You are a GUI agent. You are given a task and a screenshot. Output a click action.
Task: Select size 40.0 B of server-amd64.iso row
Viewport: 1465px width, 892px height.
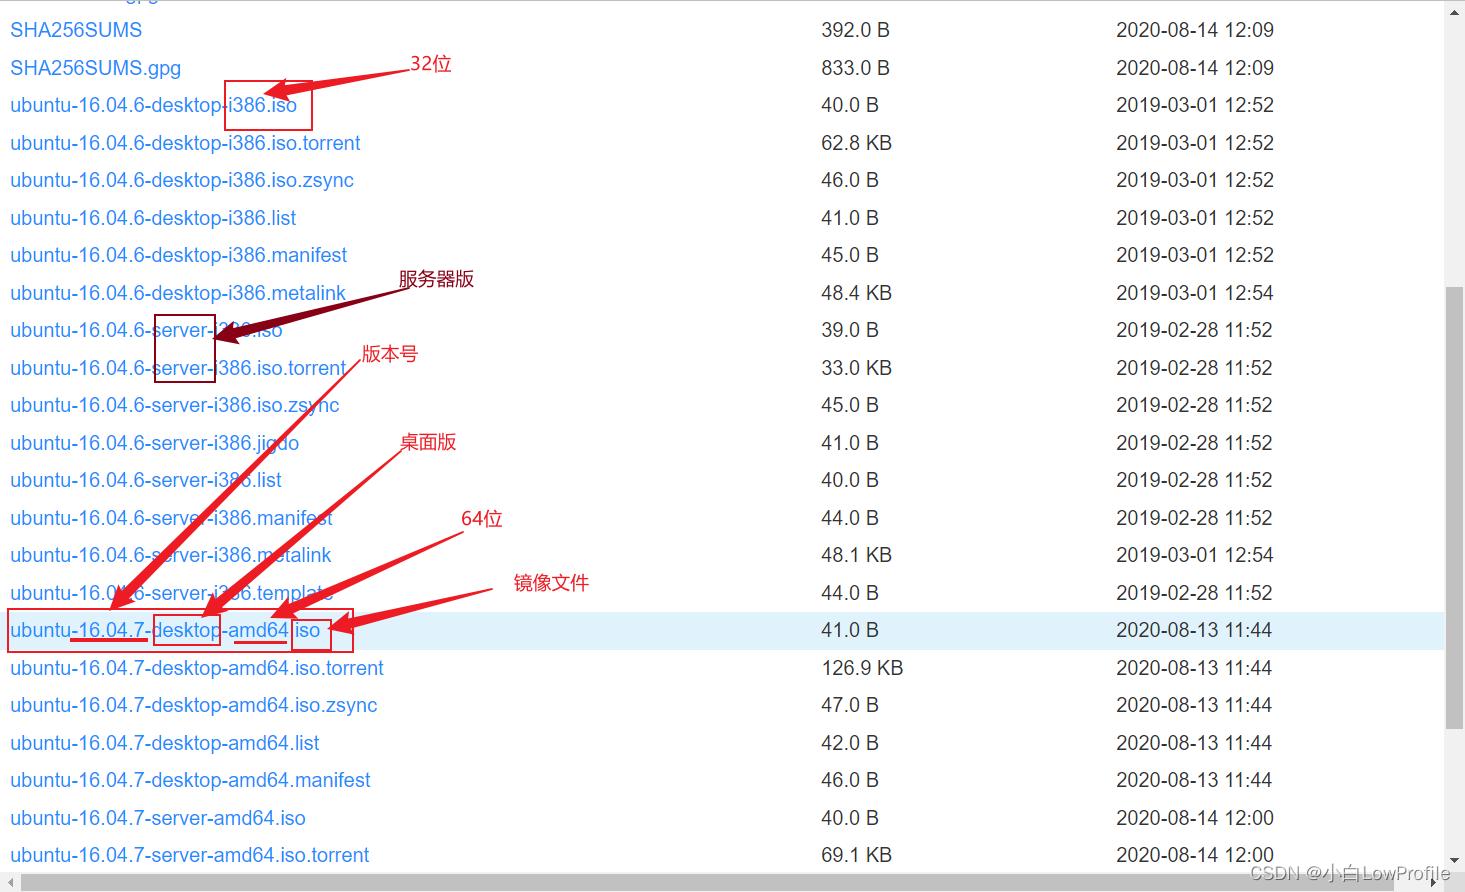tap(850, 818)
